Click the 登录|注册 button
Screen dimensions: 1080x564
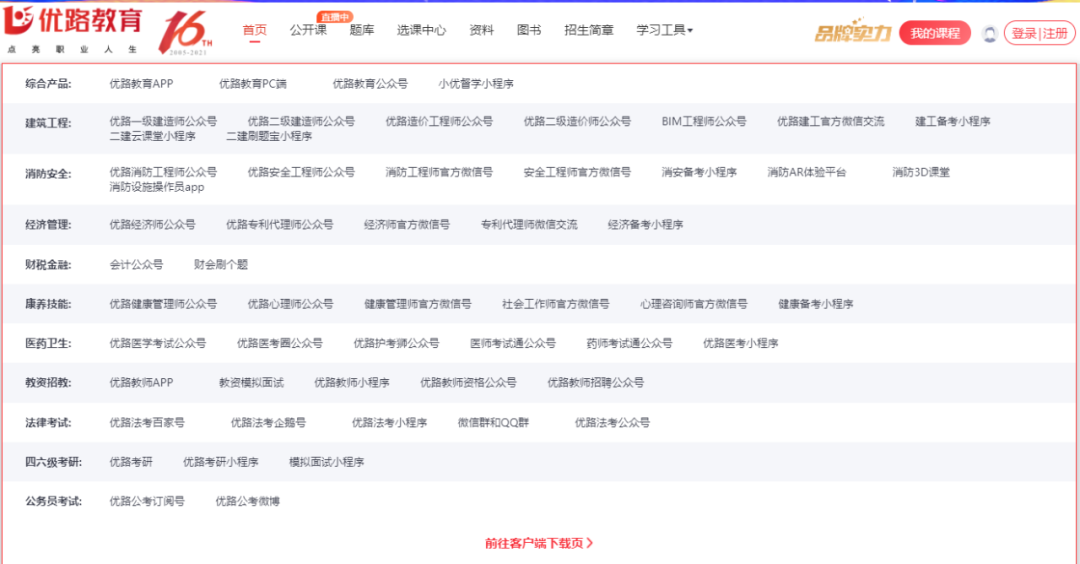pyautogui.click(x=1039, y=33)
